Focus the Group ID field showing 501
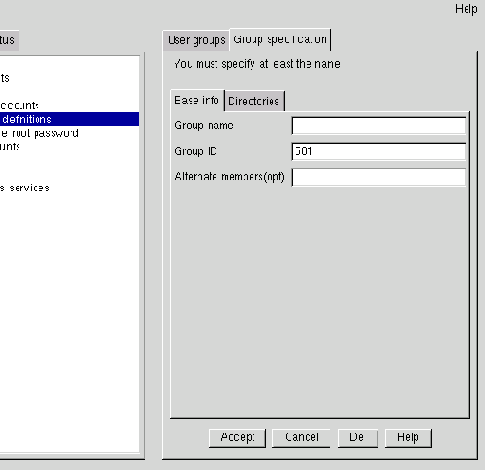Image resolution: width=485 pixels, height=470 pixels. [x=379, y=152]
